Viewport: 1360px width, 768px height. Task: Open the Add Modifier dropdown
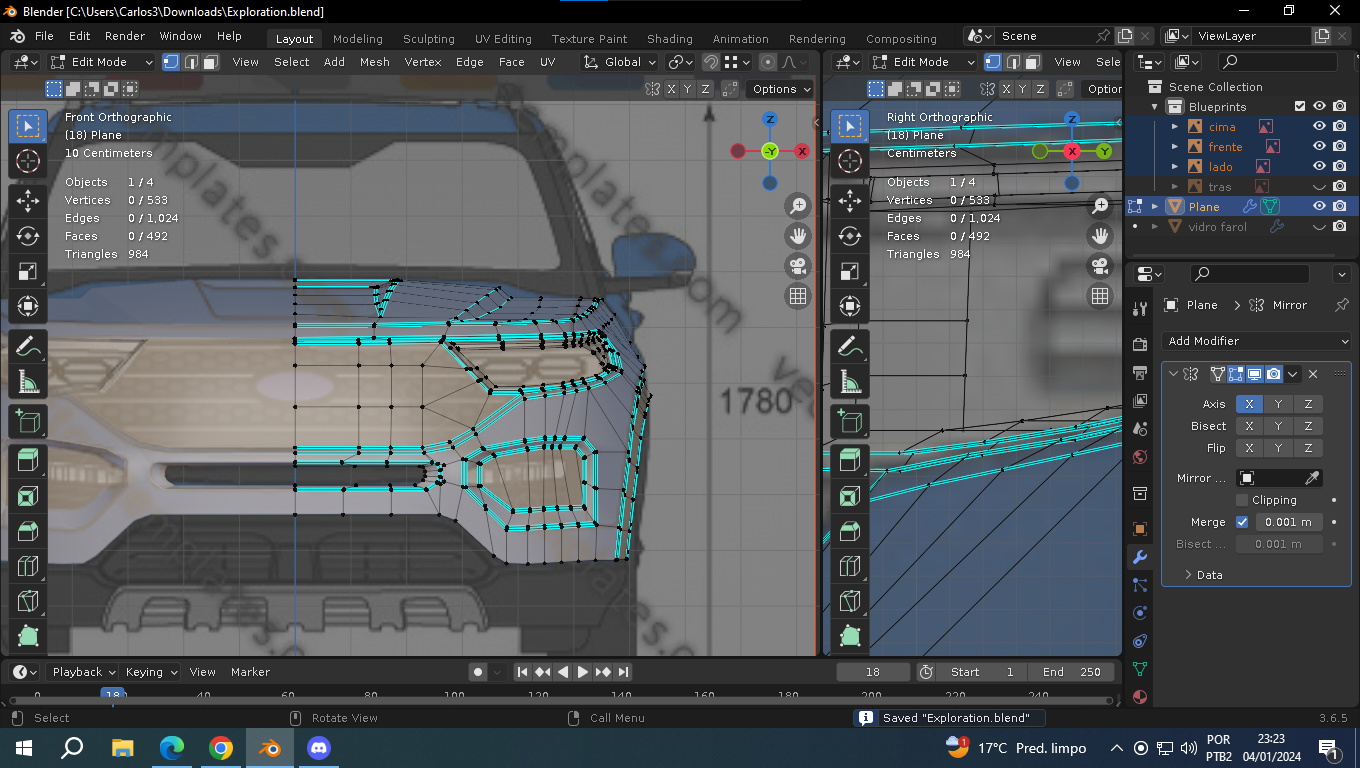tap(1256, 341)
